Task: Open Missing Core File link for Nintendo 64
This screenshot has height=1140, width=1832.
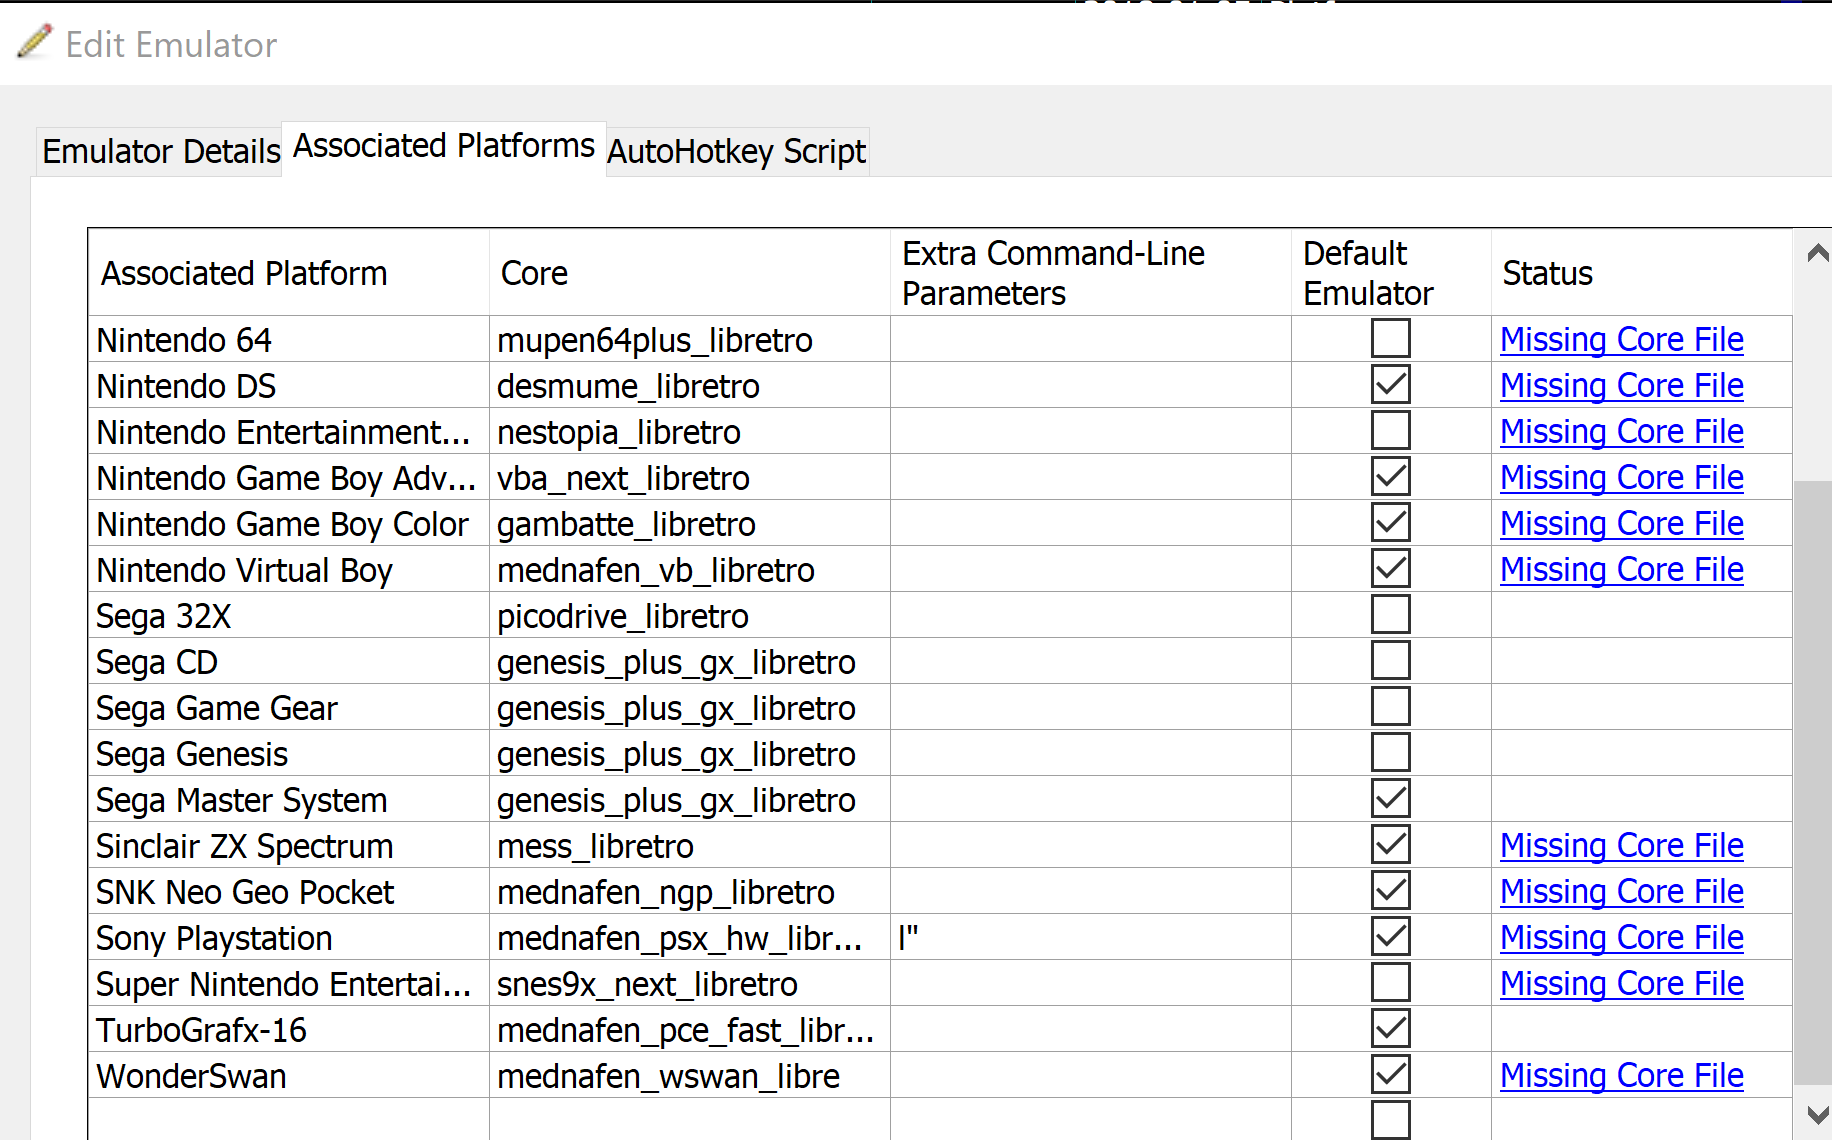Action: [1621, 340]
